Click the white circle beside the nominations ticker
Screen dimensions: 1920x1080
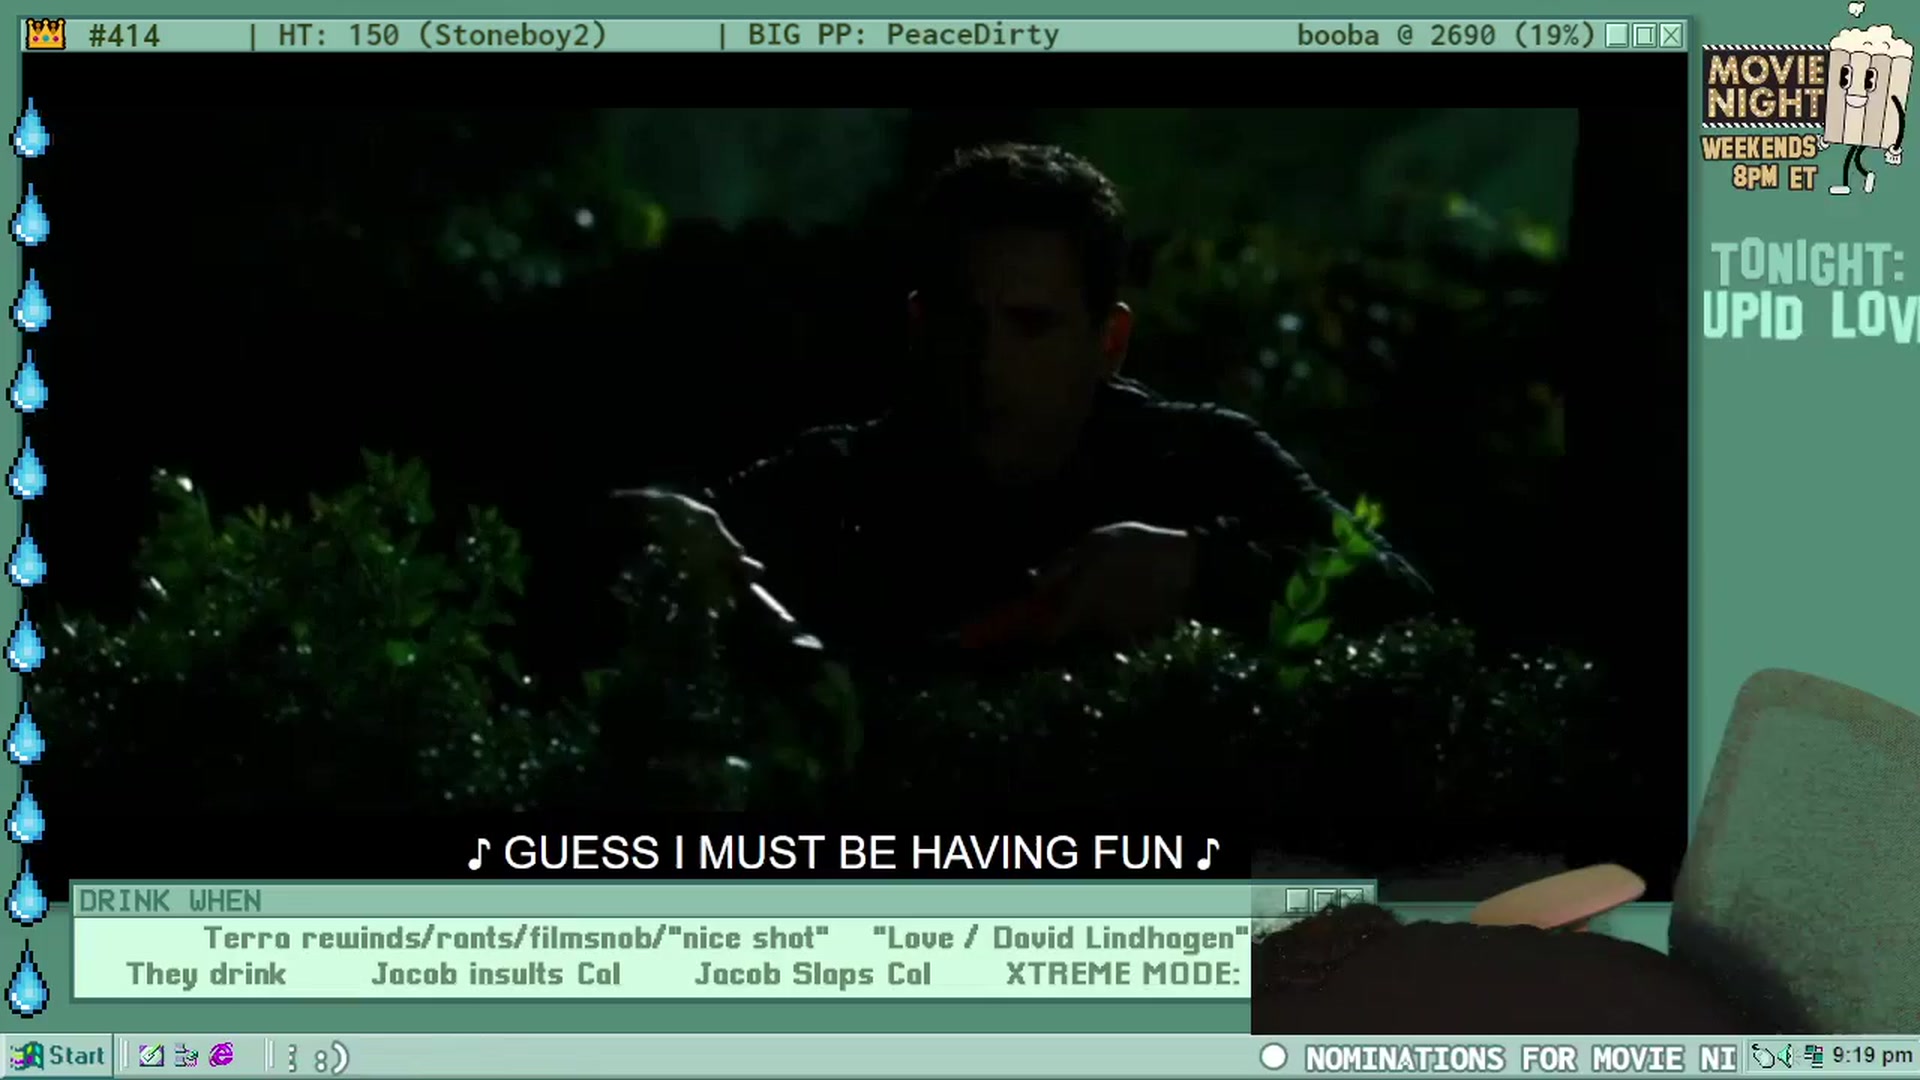click(1273, 1057)
